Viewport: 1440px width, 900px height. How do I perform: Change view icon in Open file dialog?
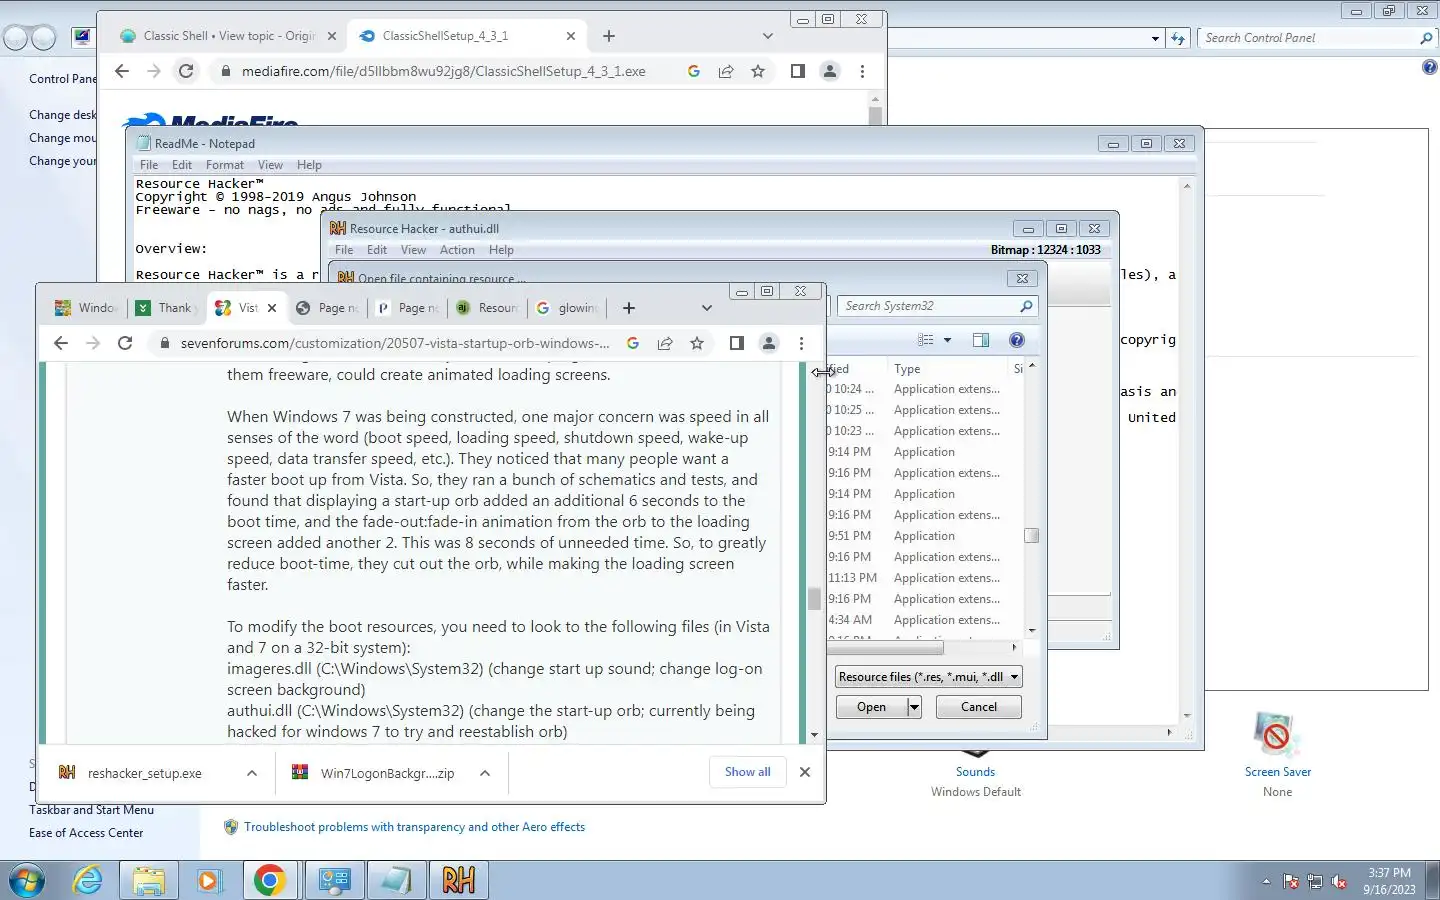[926, 340]
